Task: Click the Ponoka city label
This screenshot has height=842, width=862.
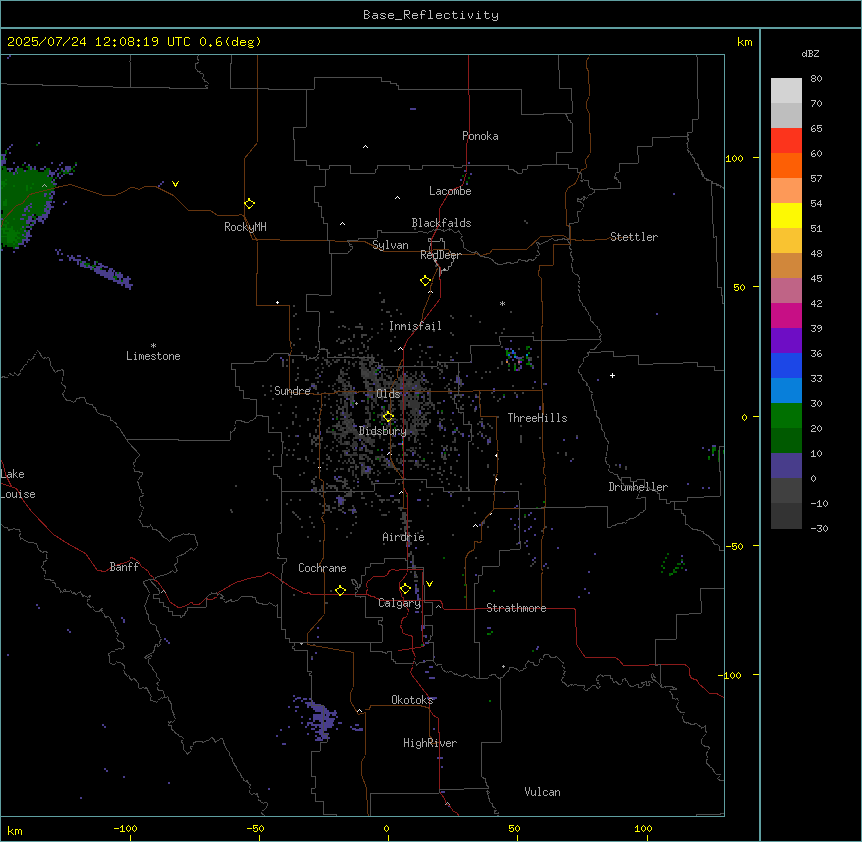Action: [x=480, y=136]
